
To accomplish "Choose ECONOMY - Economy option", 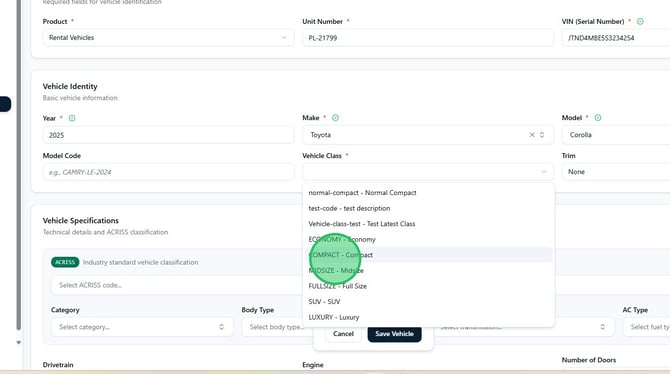I will coord(428,239).
